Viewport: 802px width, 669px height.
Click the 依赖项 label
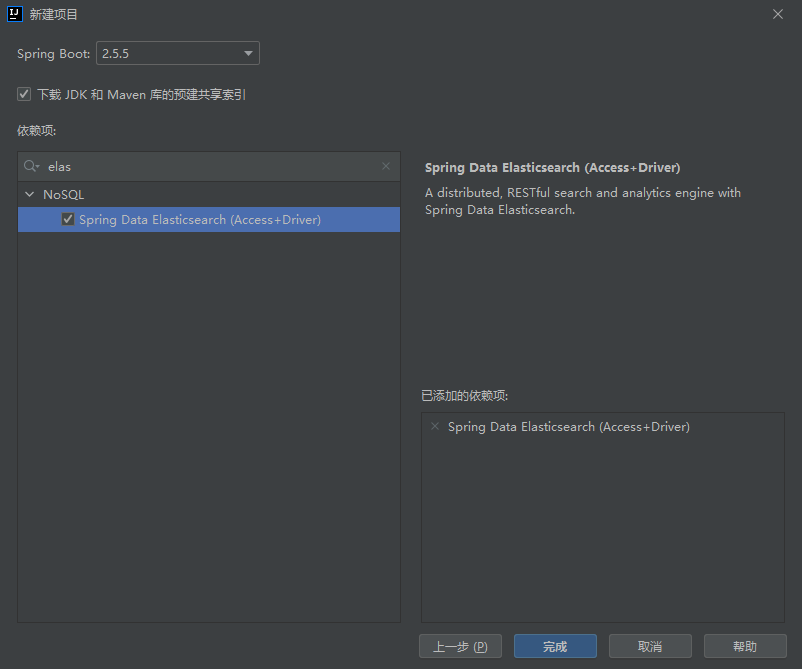pos(36,130)
